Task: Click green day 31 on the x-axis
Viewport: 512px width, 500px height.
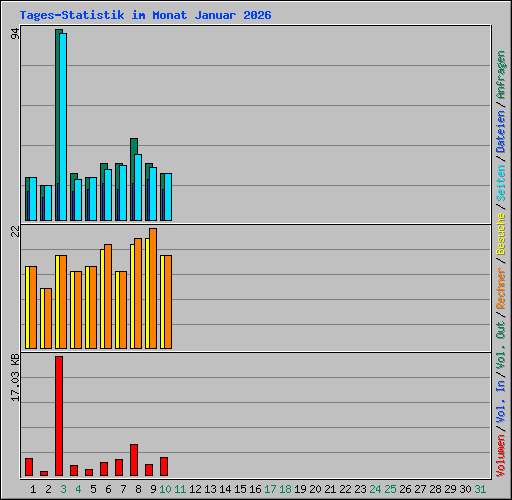Action: 480,489
